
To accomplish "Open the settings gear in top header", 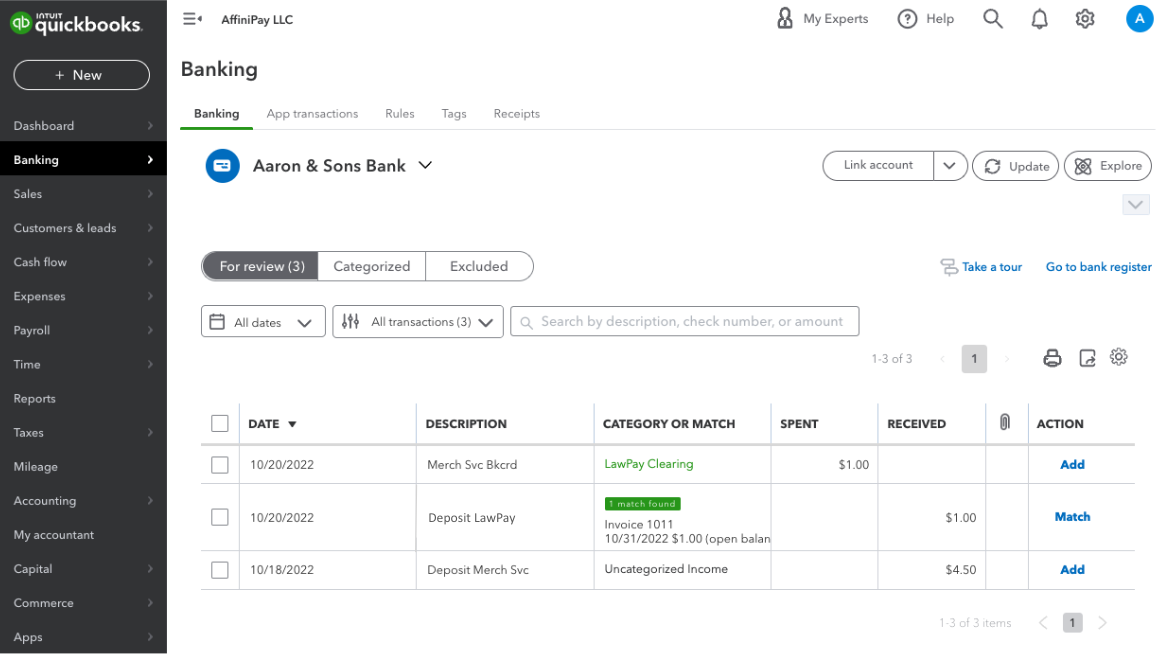I will pyautogui.click(x=1085, y=19).
